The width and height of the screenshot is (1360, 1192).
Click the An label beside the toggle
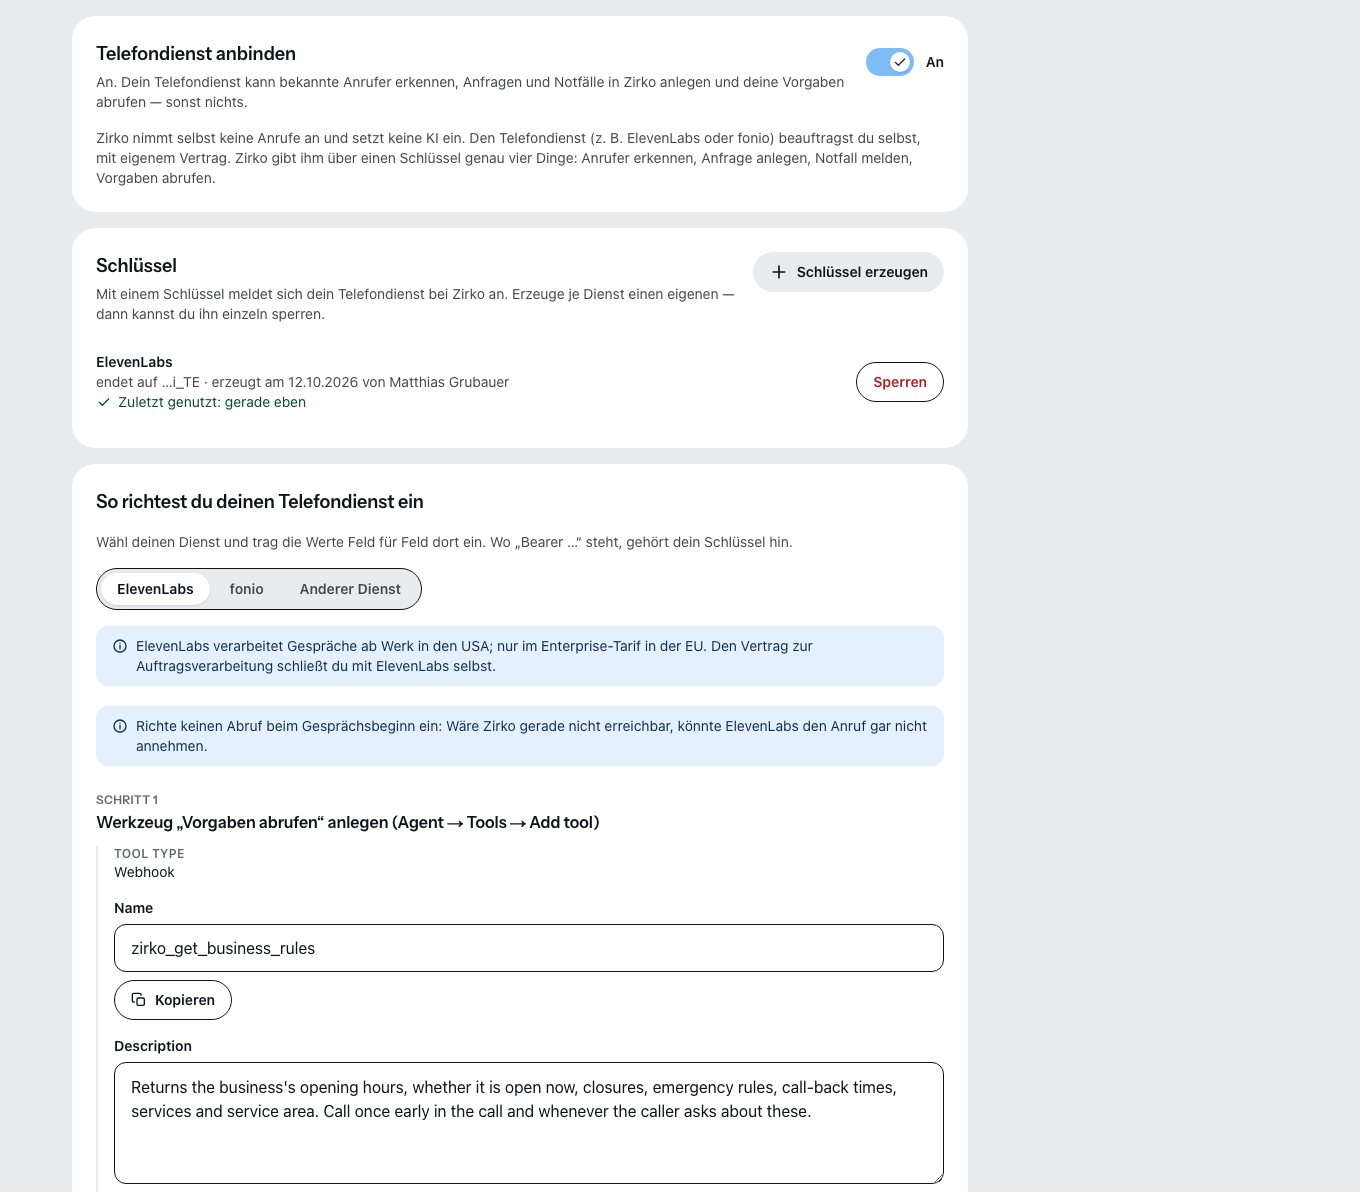935,62
